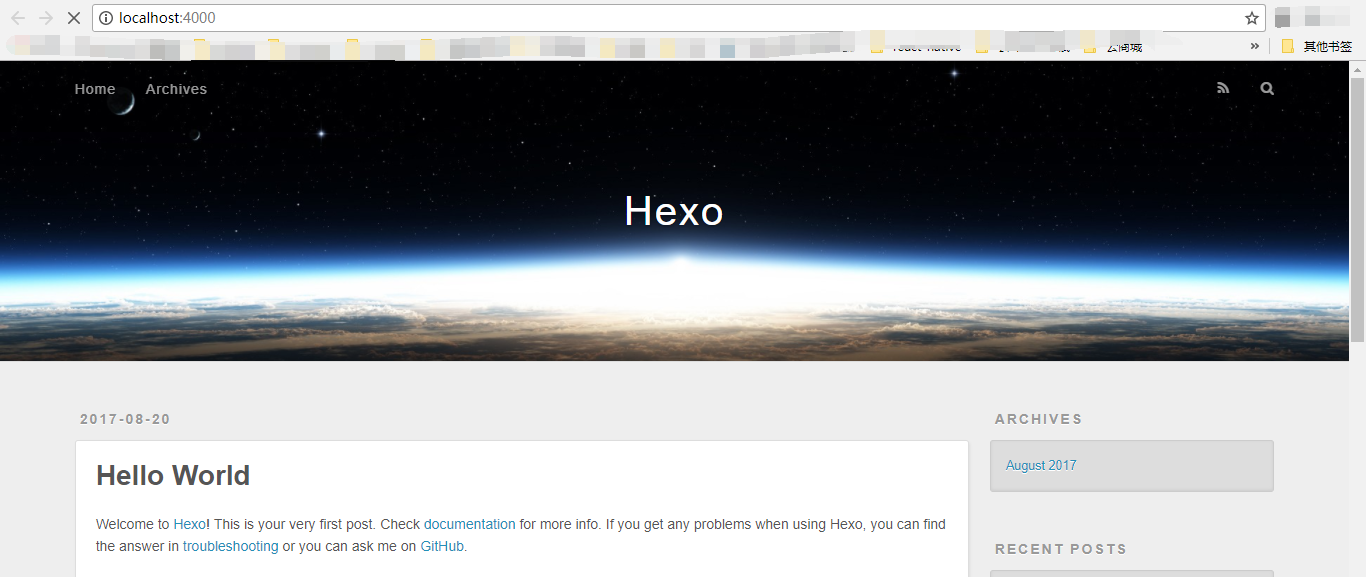This screenshot has width=1366, height=577.
Task: Click the browser back arrow
Action: point(18,18)
